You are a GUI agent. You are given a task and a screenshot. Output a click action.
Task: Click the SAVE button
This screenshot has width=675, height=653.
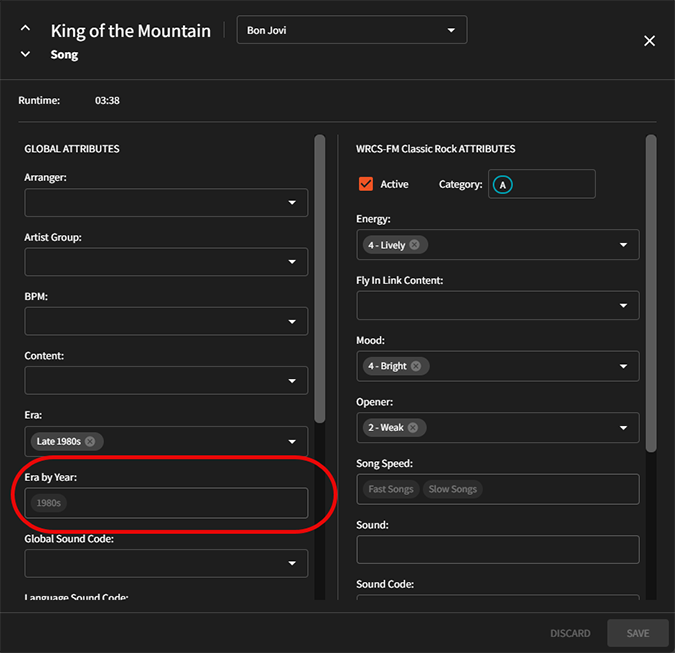(x=638, y=633)
